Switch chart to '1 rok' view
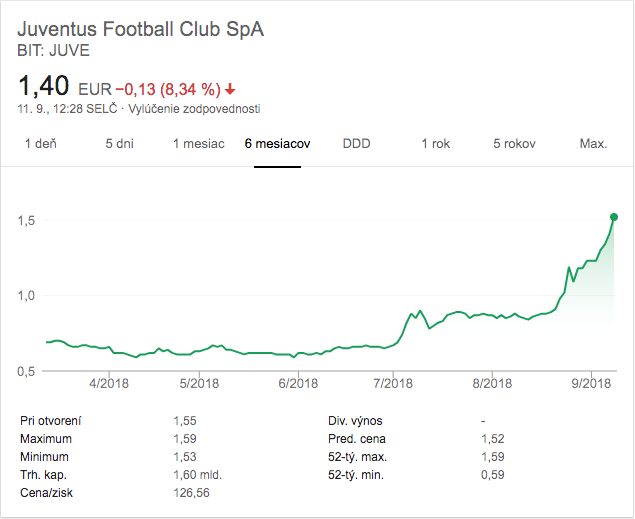 tap(435, 144)
